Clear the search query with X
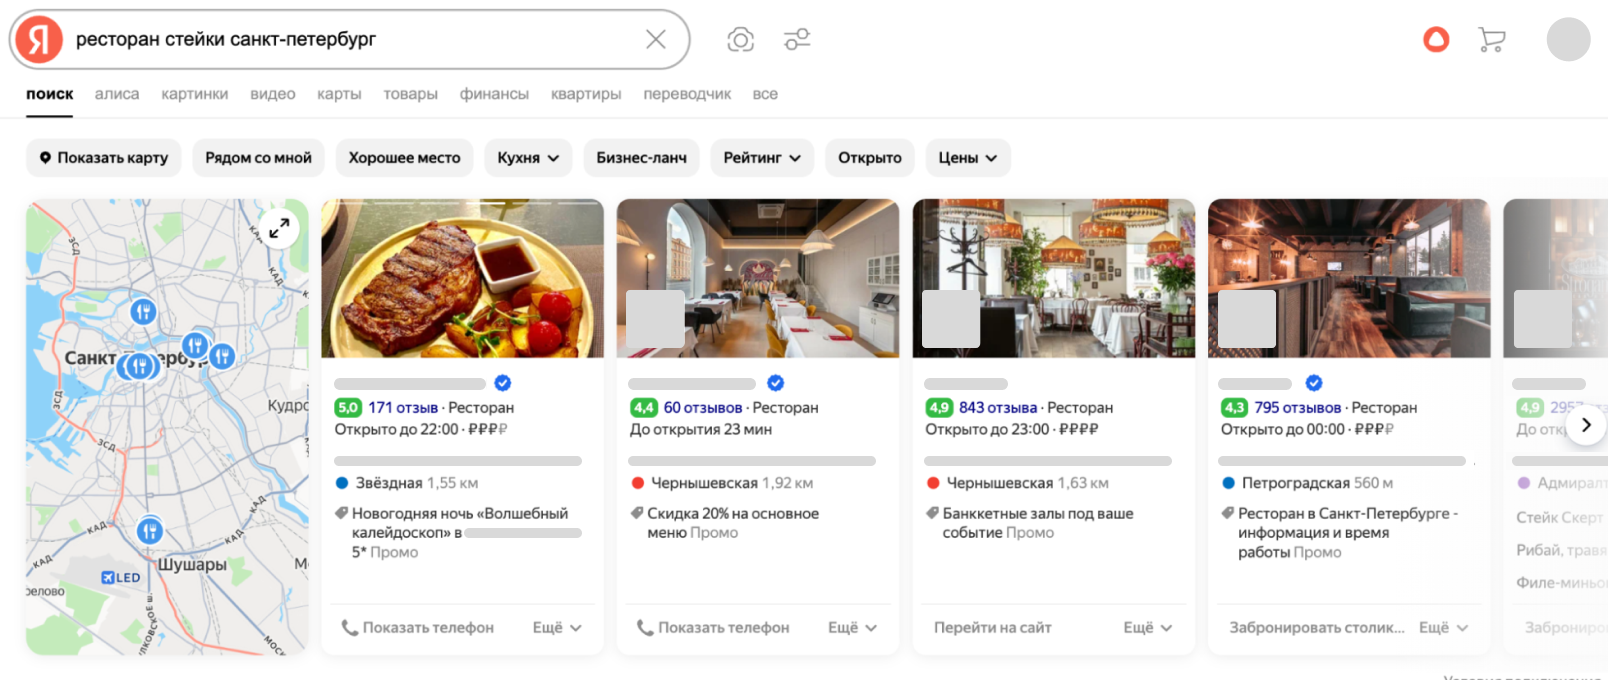The height and width of the screenshot is (680, 1608). coord(656,39)
